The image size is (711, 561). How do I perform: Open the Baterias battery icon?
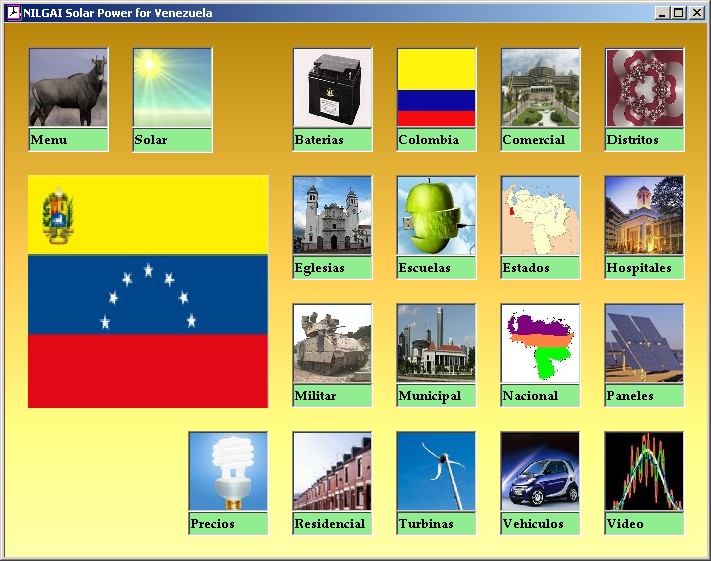[332, 87]
